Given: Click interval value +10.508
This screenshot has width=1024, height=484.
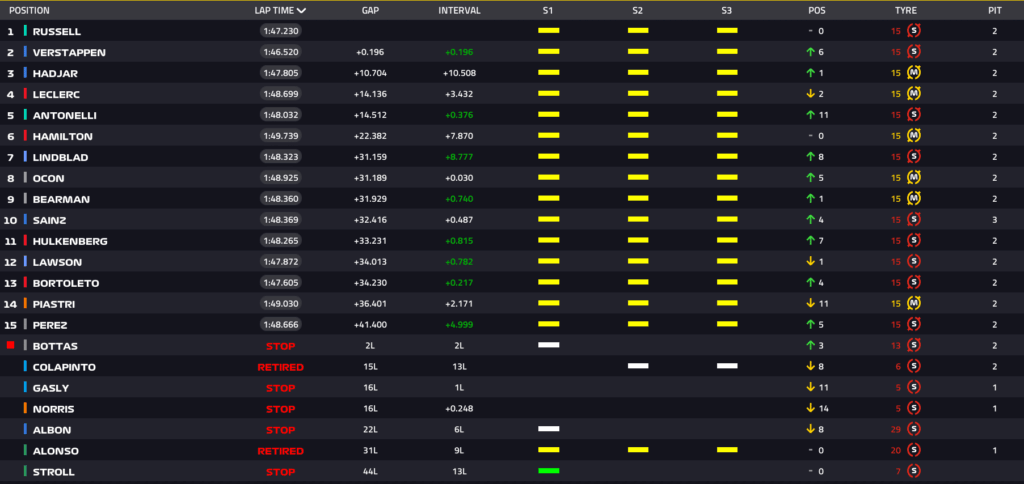Looking at the screenshot, I should pyautogui.click(x=459, y=73).
